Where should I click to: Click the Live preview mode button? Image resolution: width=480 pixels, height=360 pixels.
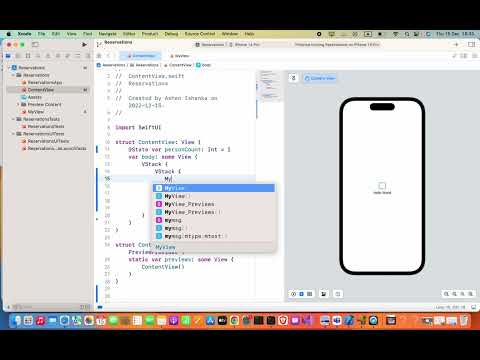(293, 294)
